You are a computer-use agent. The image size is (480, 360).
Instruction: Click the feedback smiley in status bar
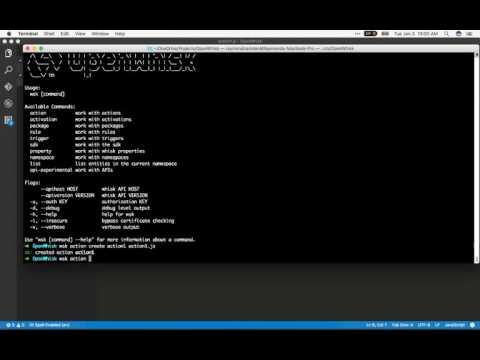472,325
